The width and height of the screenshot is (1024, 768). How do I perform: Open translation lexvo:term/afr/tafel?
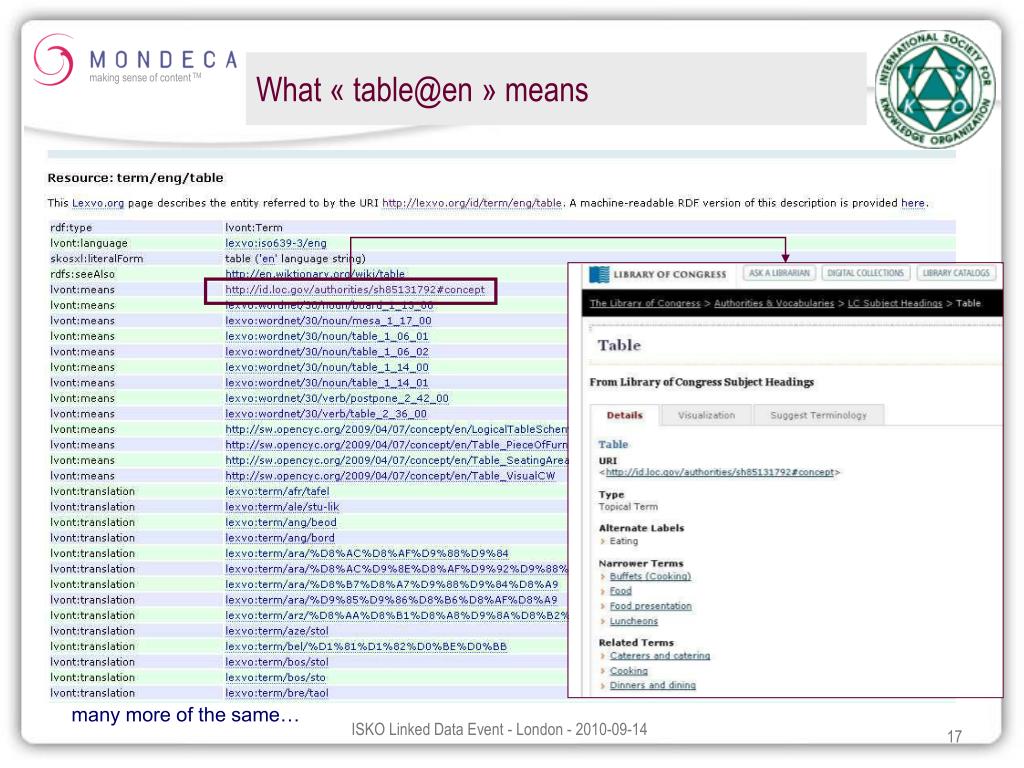coord(277,492)
